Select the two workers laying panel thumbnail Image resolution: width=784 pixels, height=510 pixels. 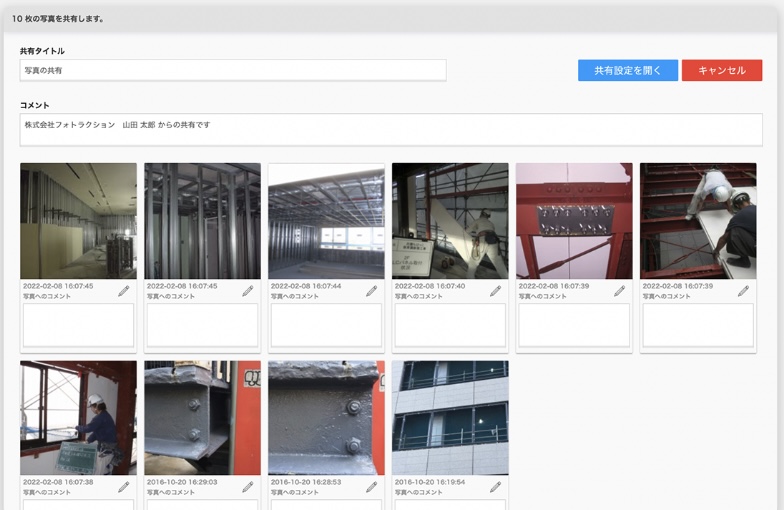tap(698, 221)
